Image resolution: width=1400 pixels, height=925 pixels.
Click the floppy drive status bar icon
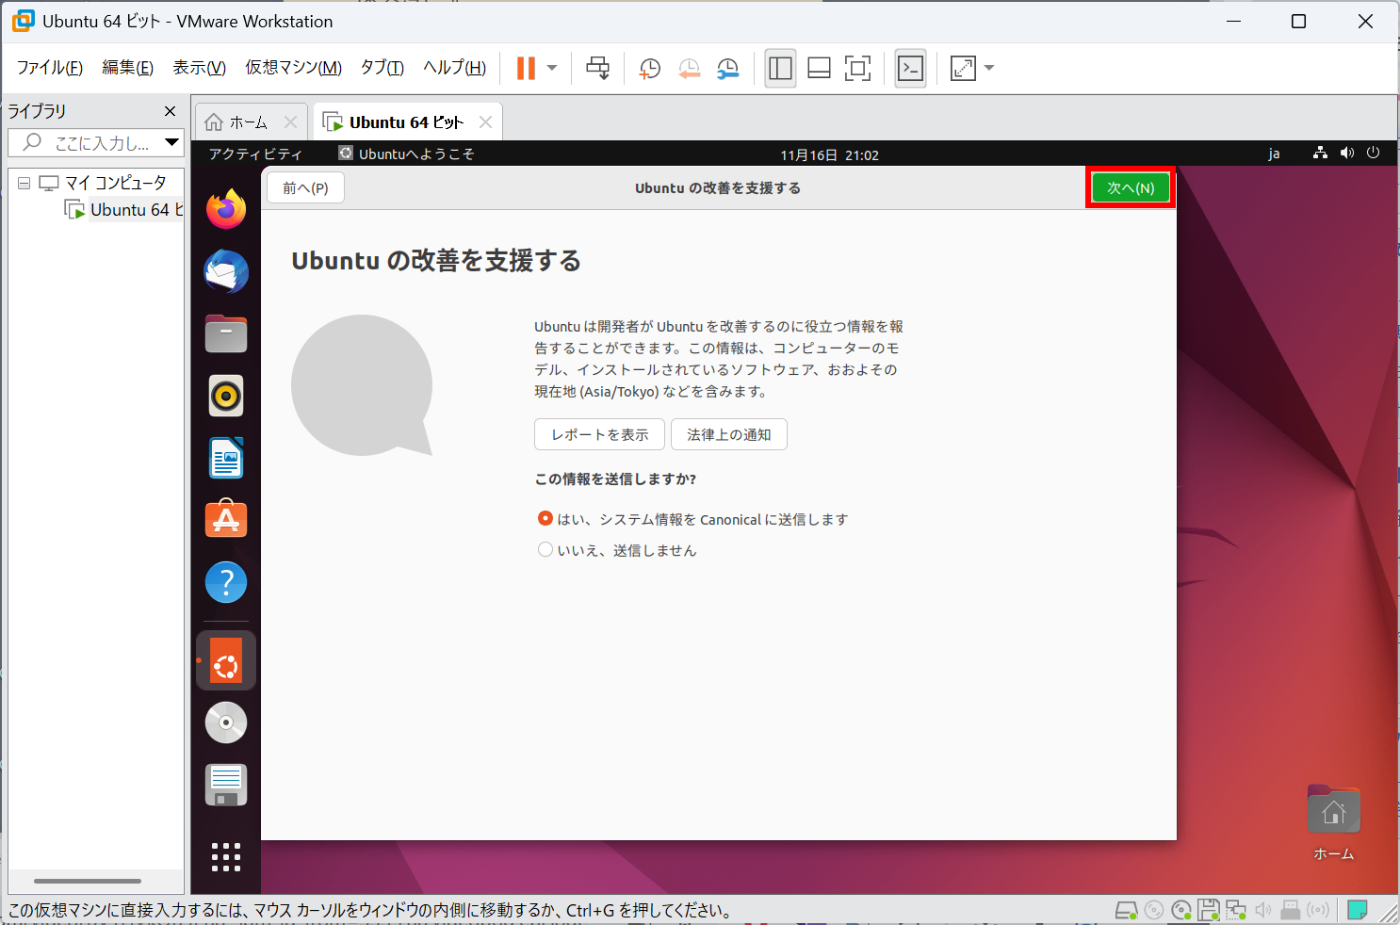(x=1208, y=910)
